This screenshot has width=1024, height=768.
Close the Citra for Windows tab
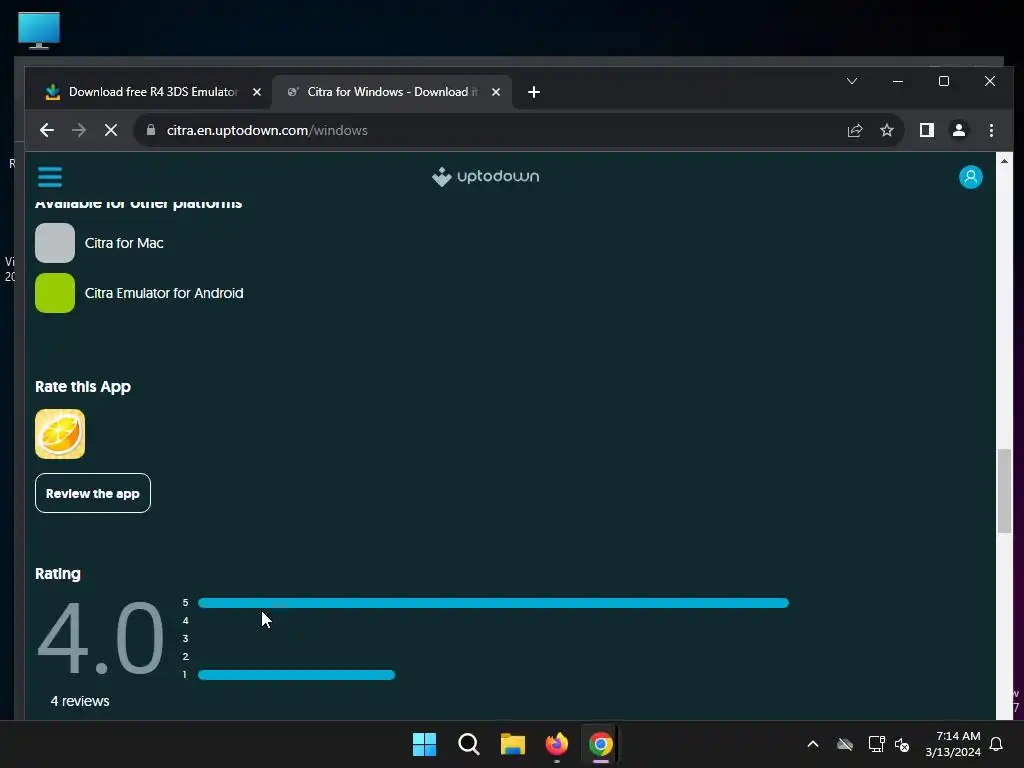click(496, 92)
